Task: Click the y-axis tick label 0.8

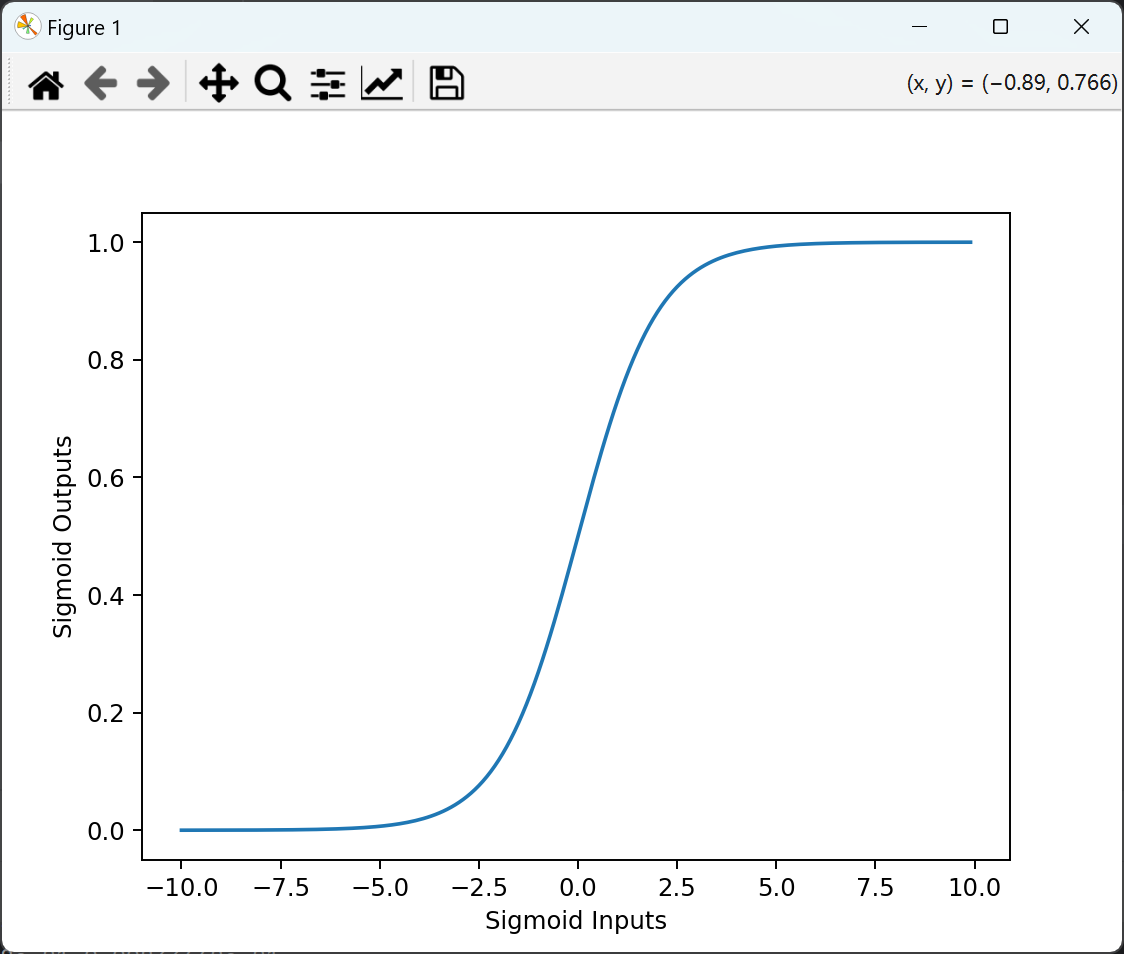Action: (x=106, y=361)
